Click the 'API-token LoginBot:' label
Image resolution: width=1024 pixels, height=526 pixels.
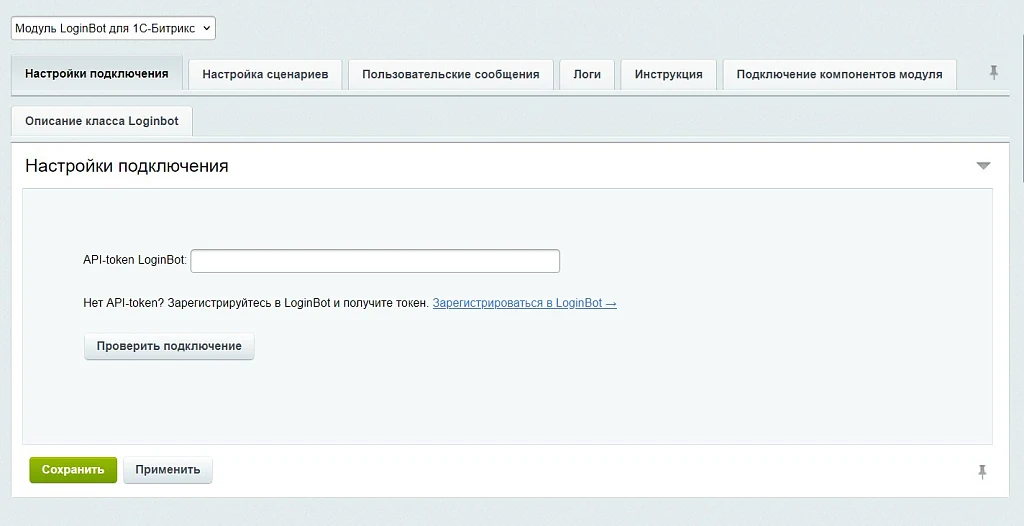coord(135,260)
